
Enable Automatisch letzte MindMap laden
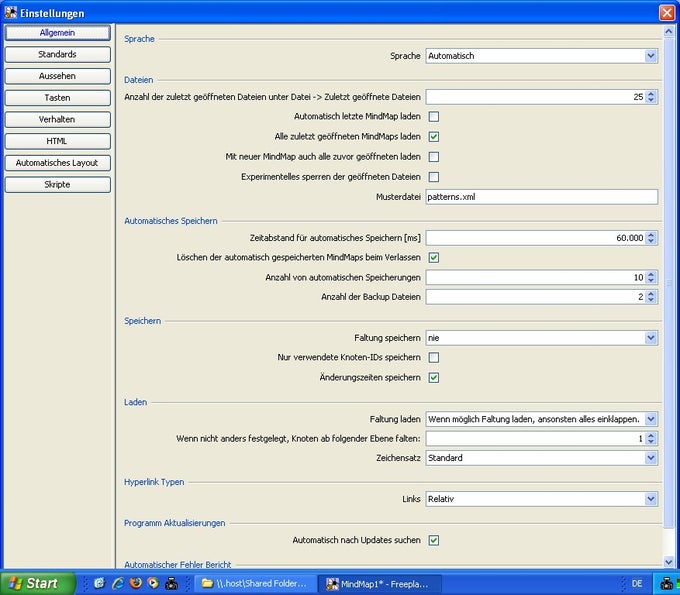(434, 117)
